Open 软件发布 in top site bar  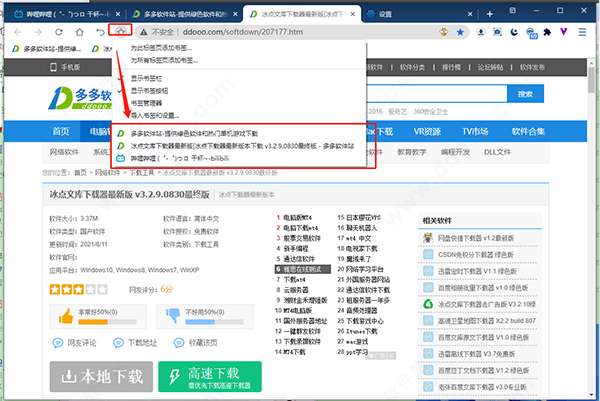pyautogui.click(x=532, y=67)
